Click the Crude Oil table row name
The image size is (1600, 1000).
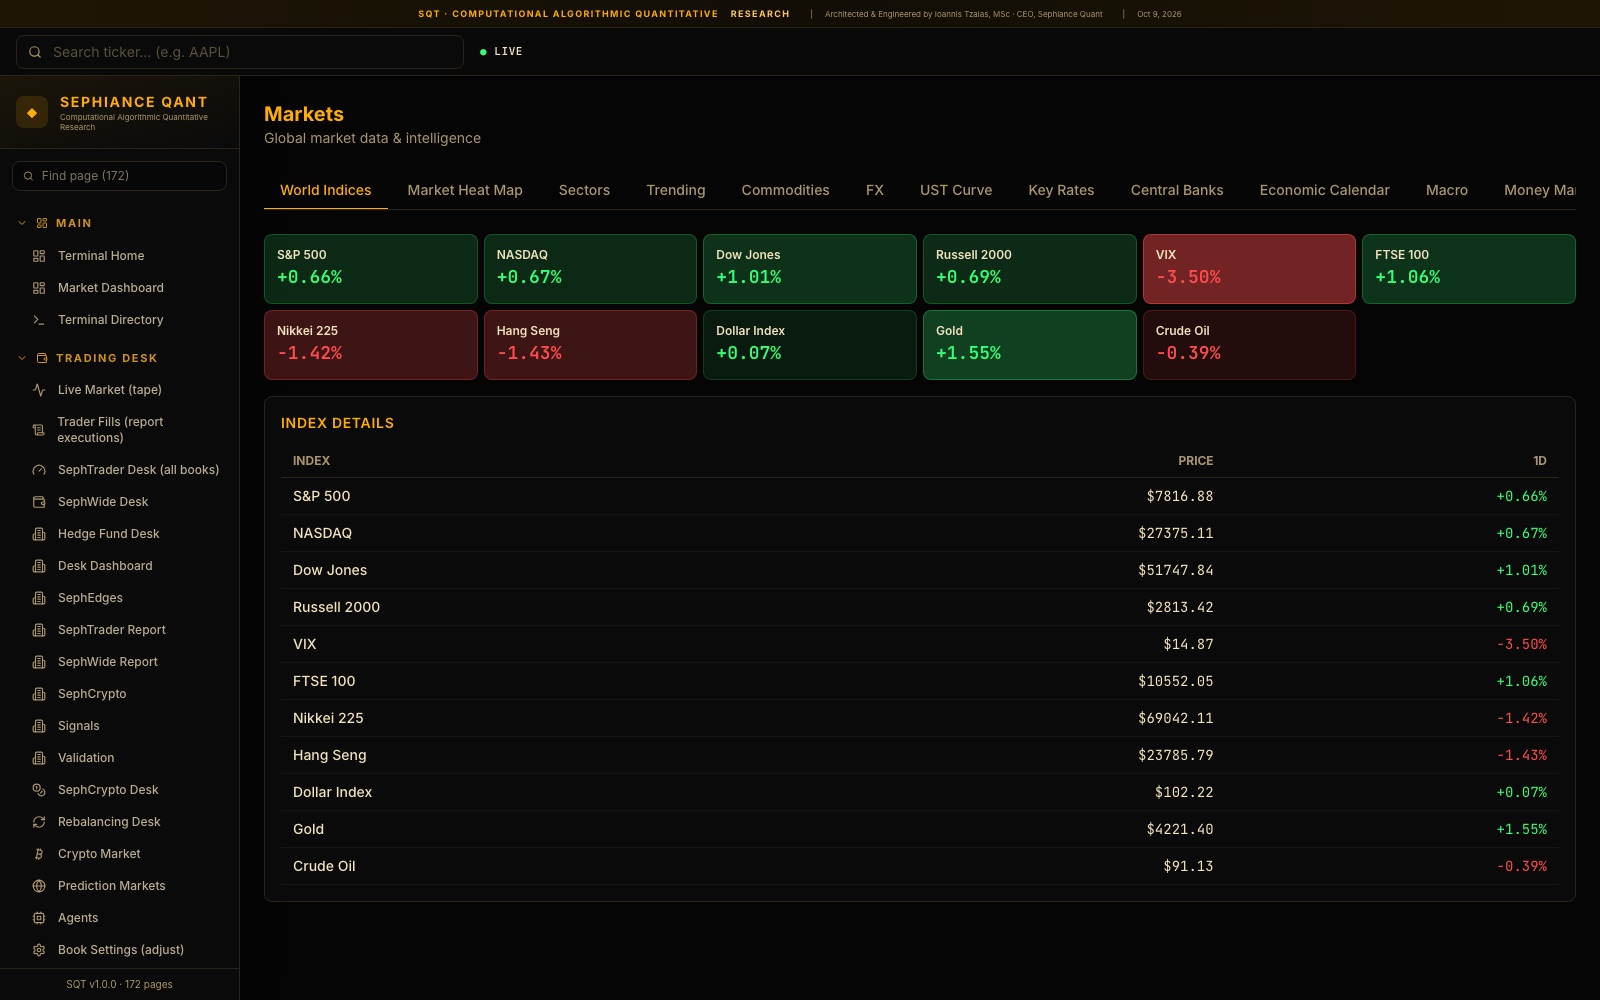tap(324, 866)
